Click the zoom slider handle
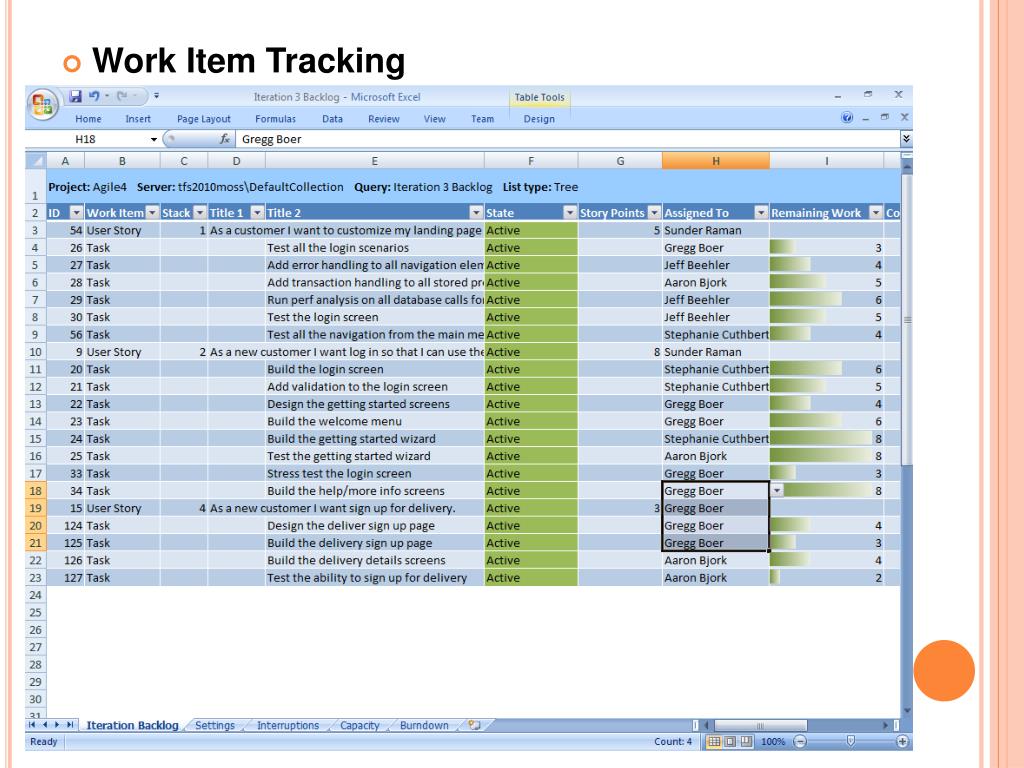The image size is (1024, 768). 850,741
